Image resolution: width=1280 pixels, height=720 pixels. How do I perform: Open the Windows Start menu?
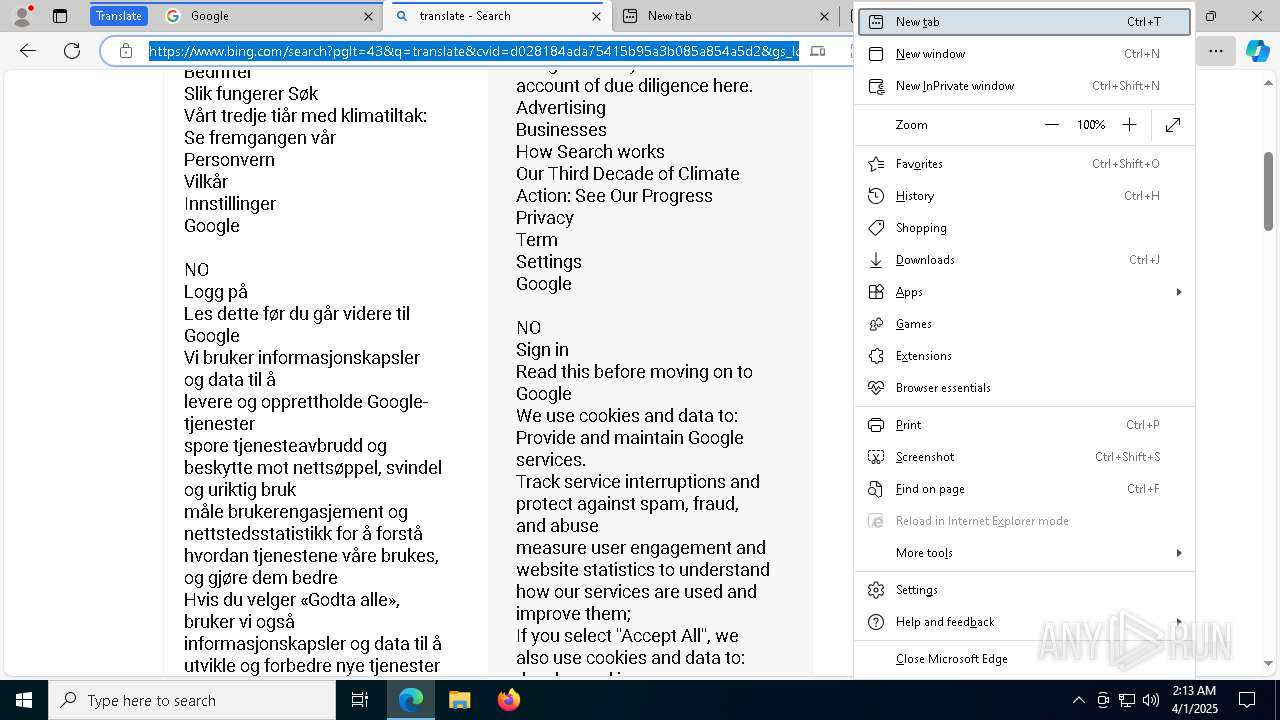tap(24, 700)
